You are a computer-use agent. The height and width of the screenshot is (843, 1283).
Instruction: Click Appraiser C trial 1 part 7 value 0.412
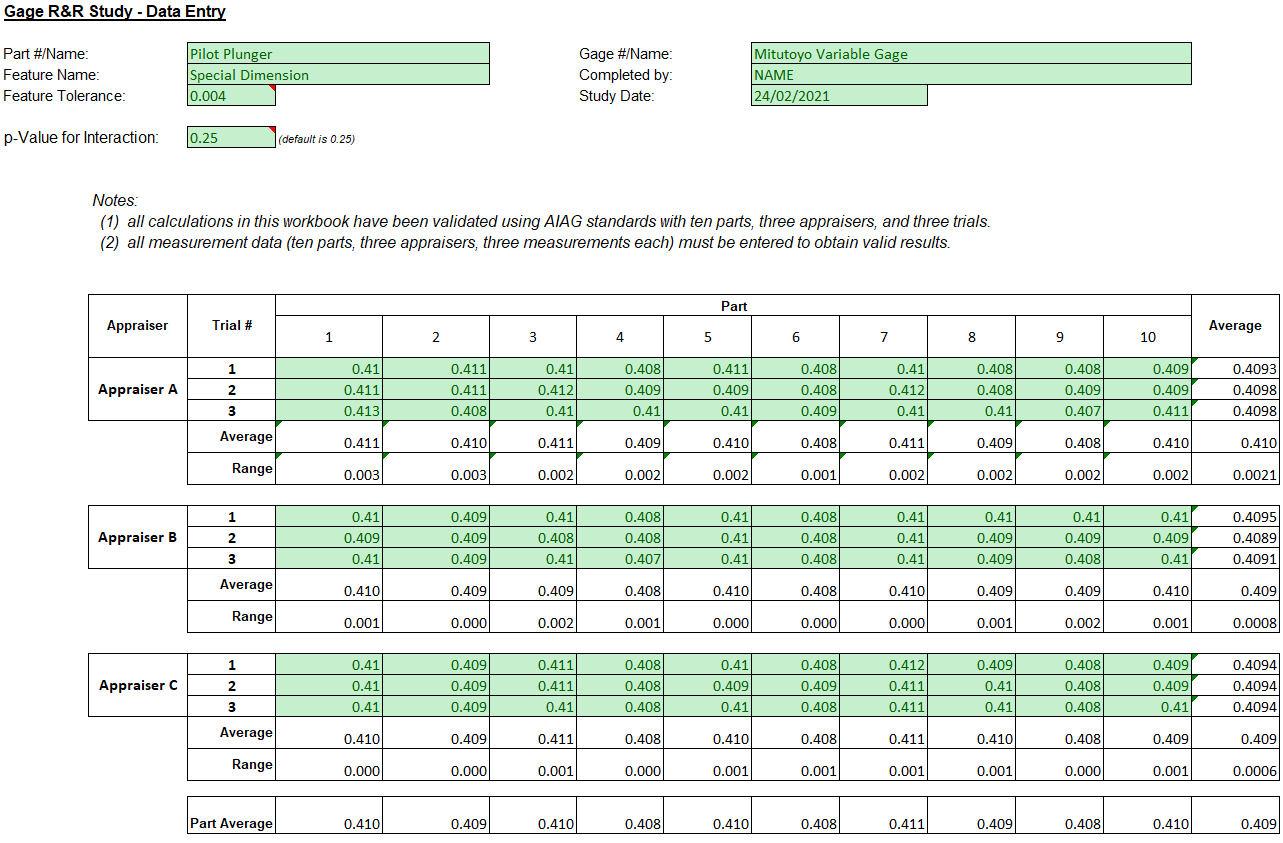click(884, 665)
